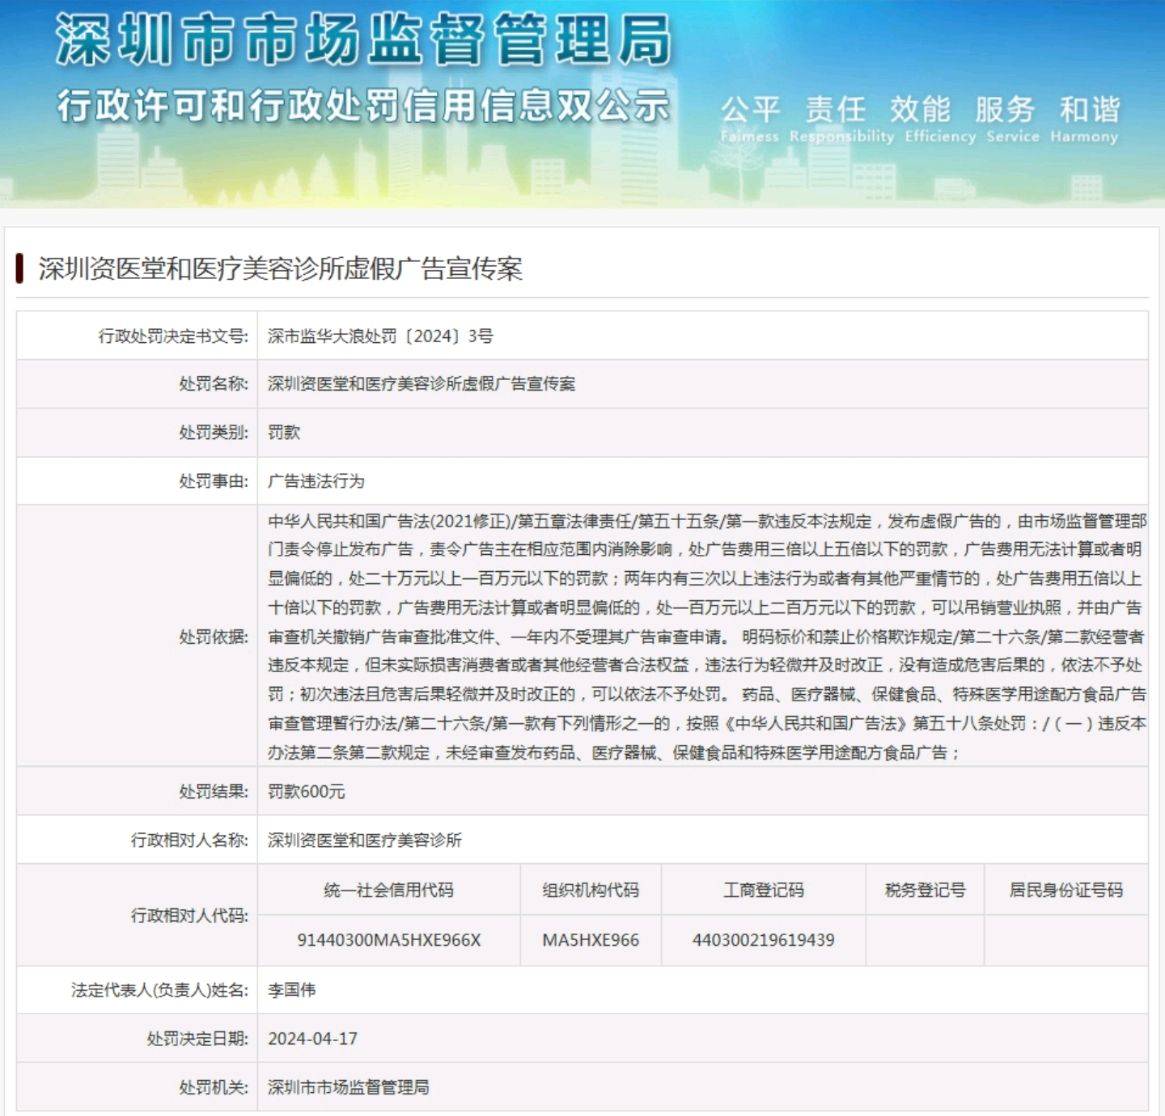Click the empty 税务登记号 cell

[924, 940]
